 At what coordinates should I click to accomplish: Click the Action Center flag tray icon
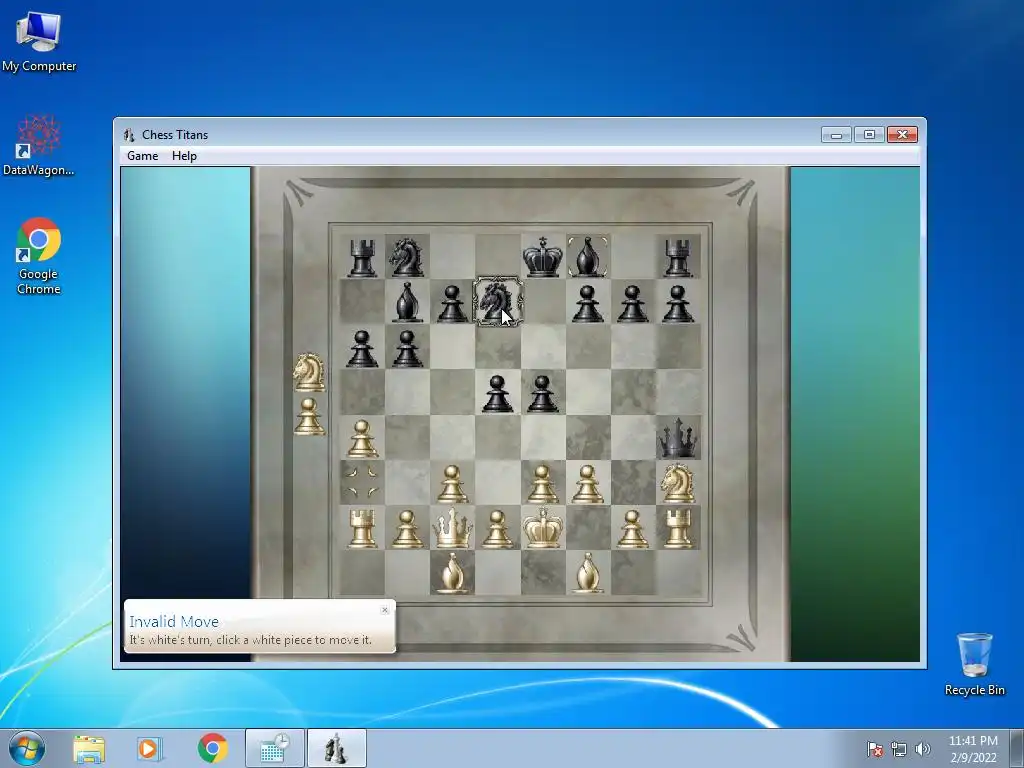pyautogui.click(x=875, y=749)
